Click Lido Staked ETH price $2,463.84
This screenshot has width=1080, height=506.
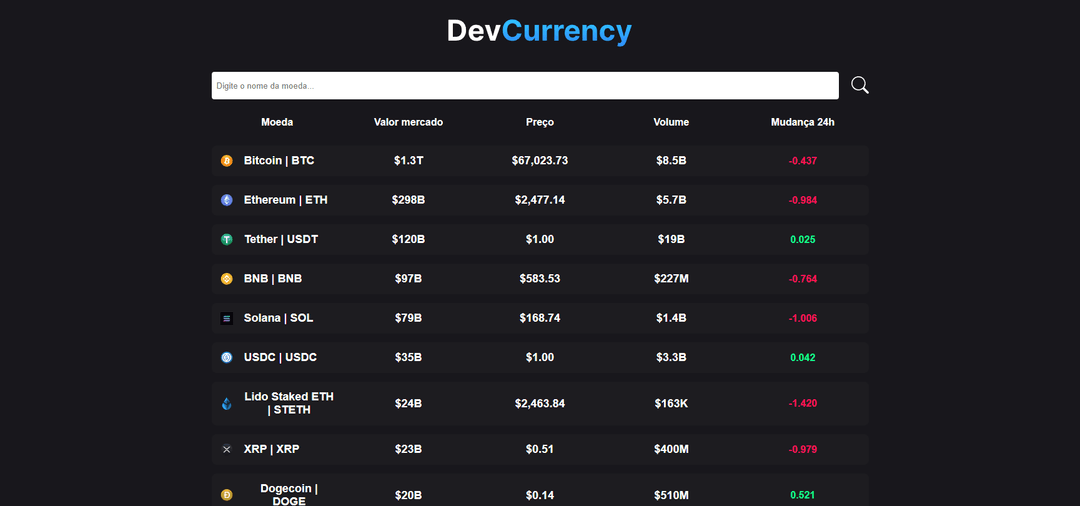pyautogui.click(x=540, y=403)
